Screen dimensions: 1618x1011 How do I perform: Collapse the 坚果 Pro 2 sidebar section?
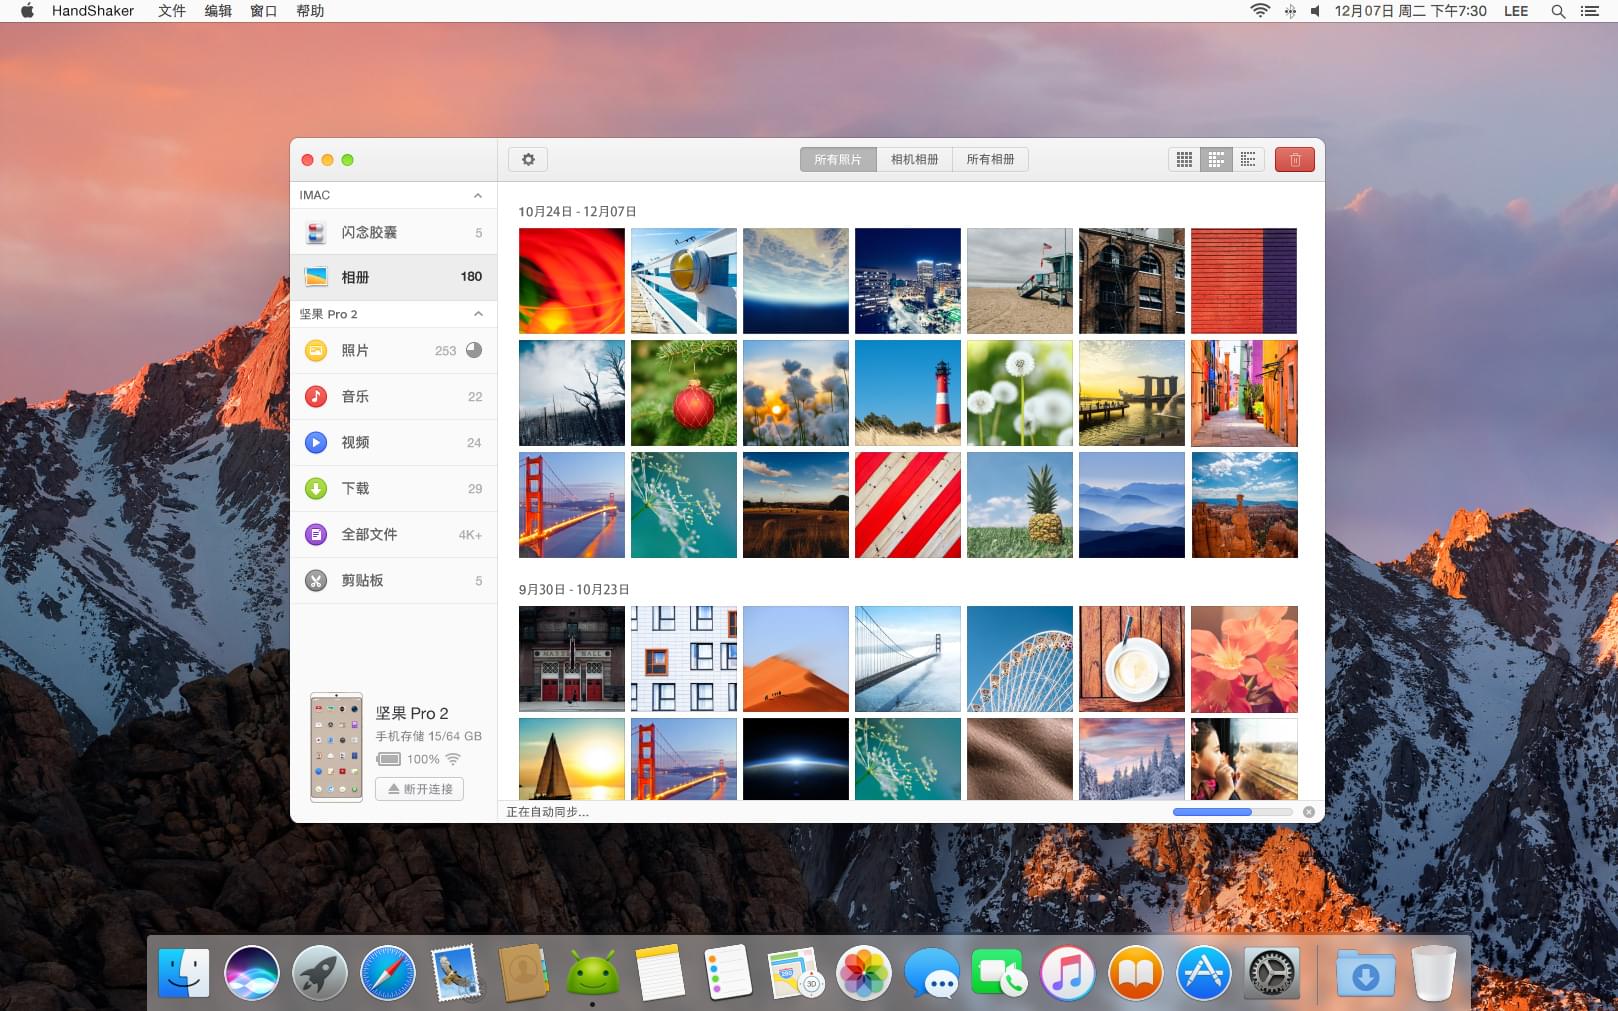point(478,314)
